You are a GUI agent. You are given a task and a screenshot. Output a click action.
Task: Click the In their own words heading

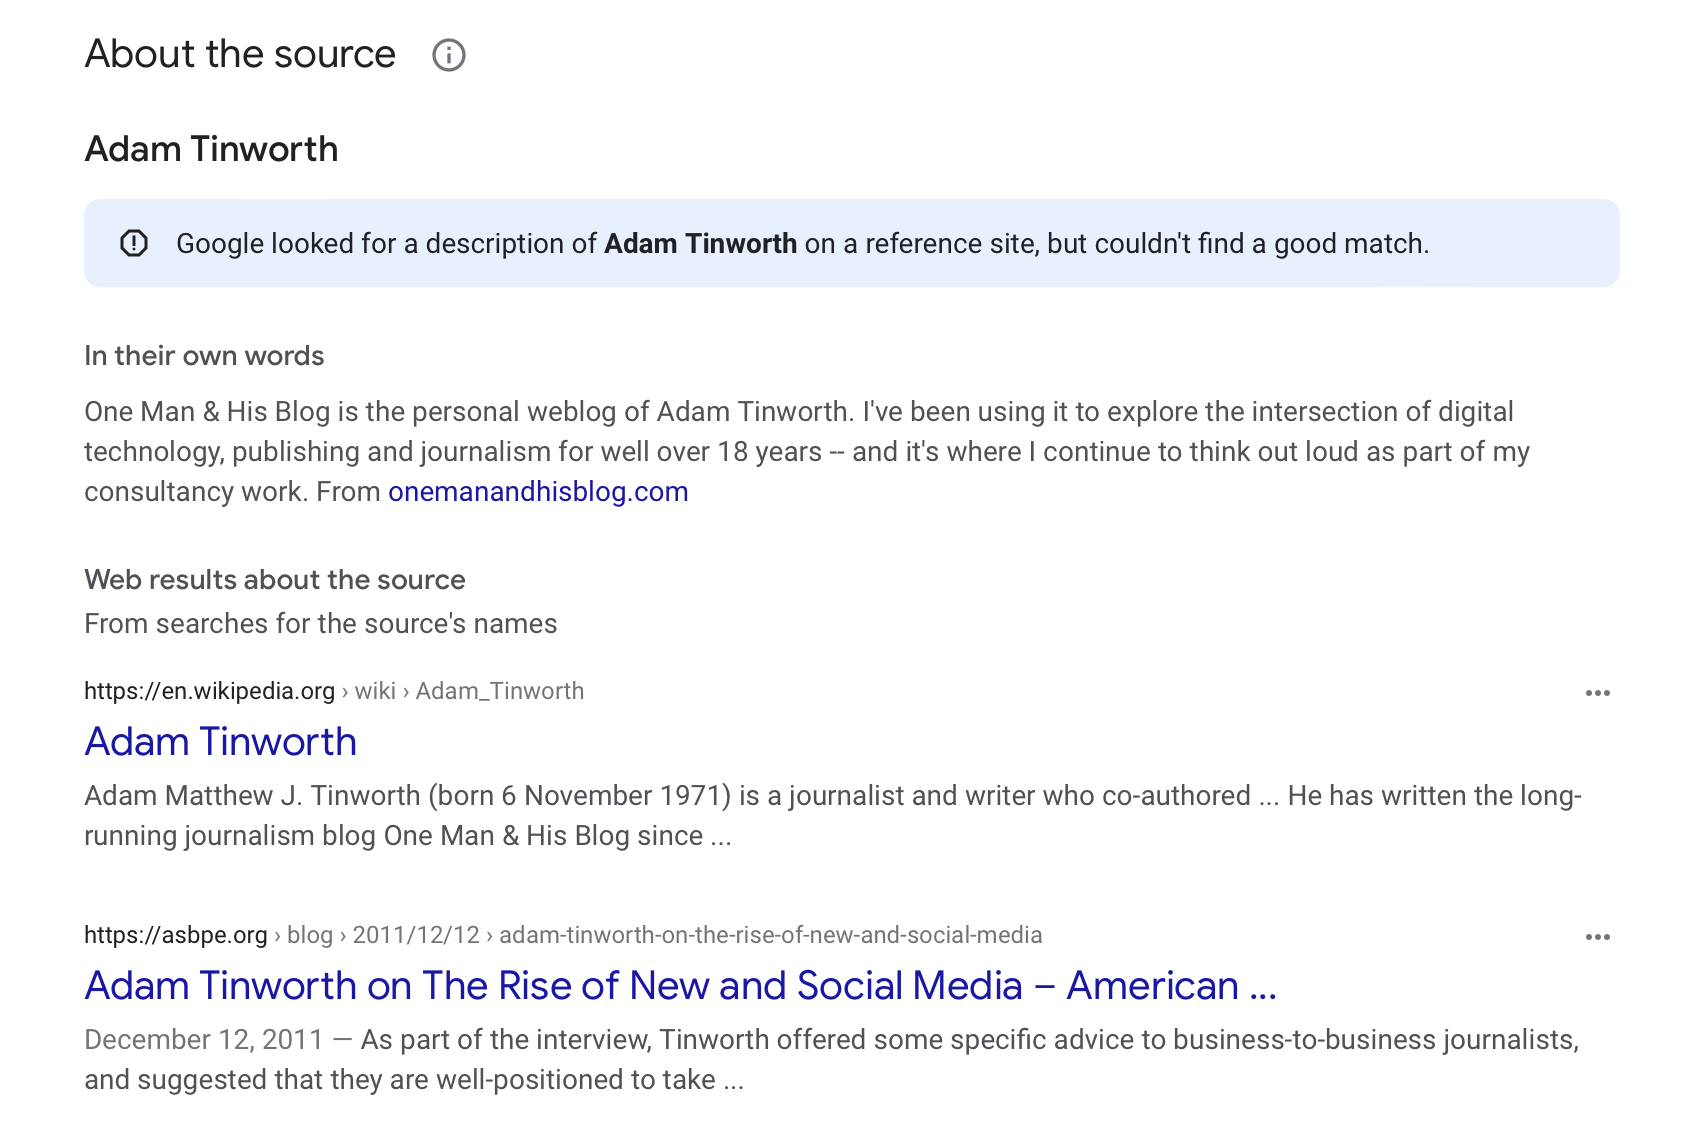coord(204,356)
